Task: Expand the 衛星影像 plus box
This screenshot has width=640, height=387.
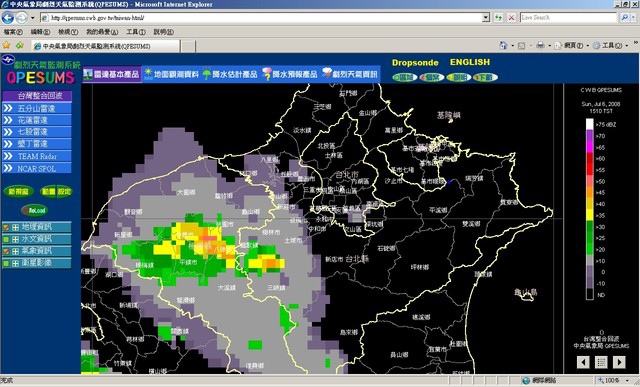Action: (x=15, y=263)
